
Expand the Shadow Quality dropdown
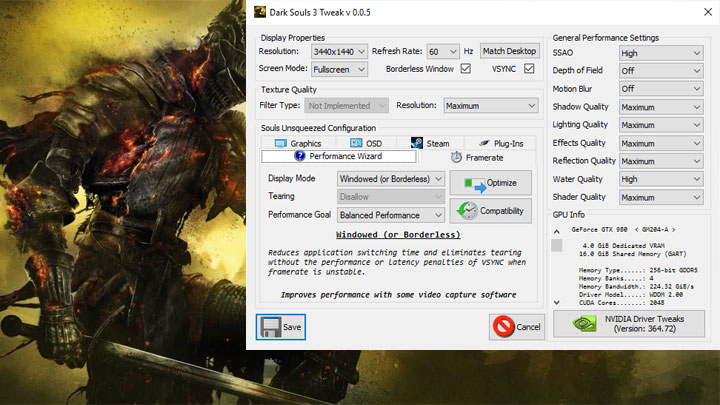(660, 107)
